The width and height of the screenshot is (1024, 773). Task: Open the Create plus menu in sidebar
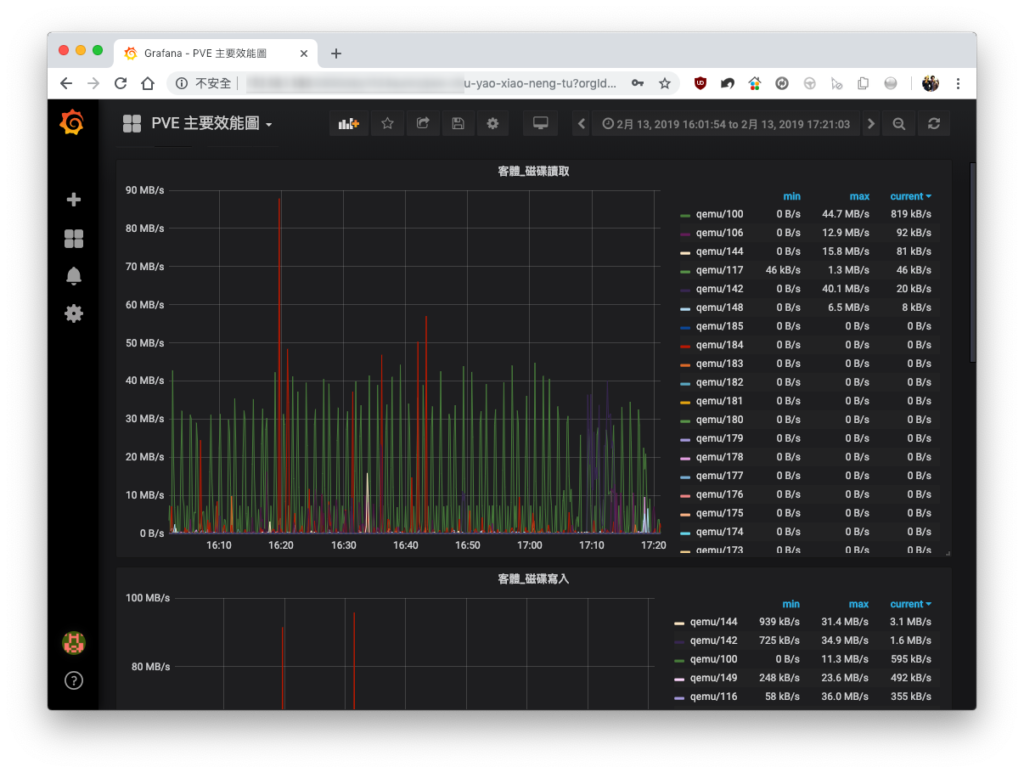[74, 199]
